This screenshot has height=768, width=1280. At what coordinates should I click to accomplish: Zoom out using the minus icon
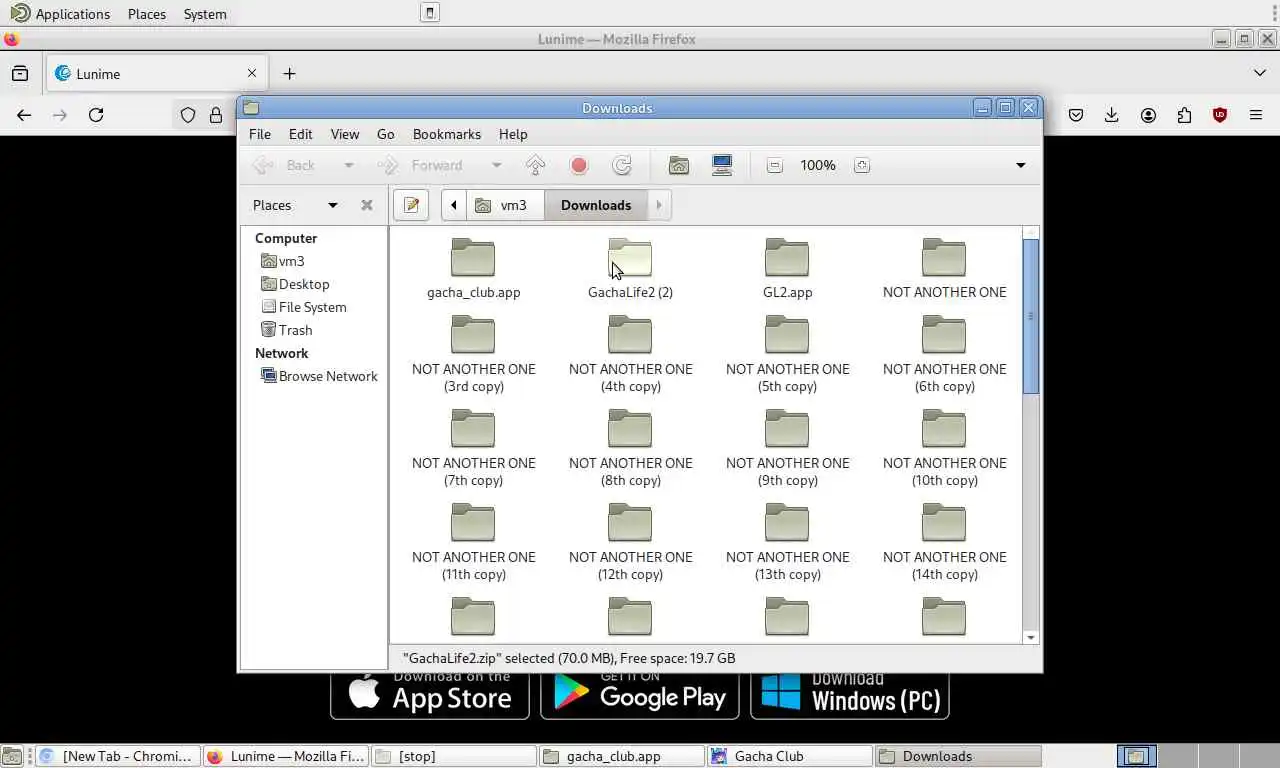tap(774, 165)
